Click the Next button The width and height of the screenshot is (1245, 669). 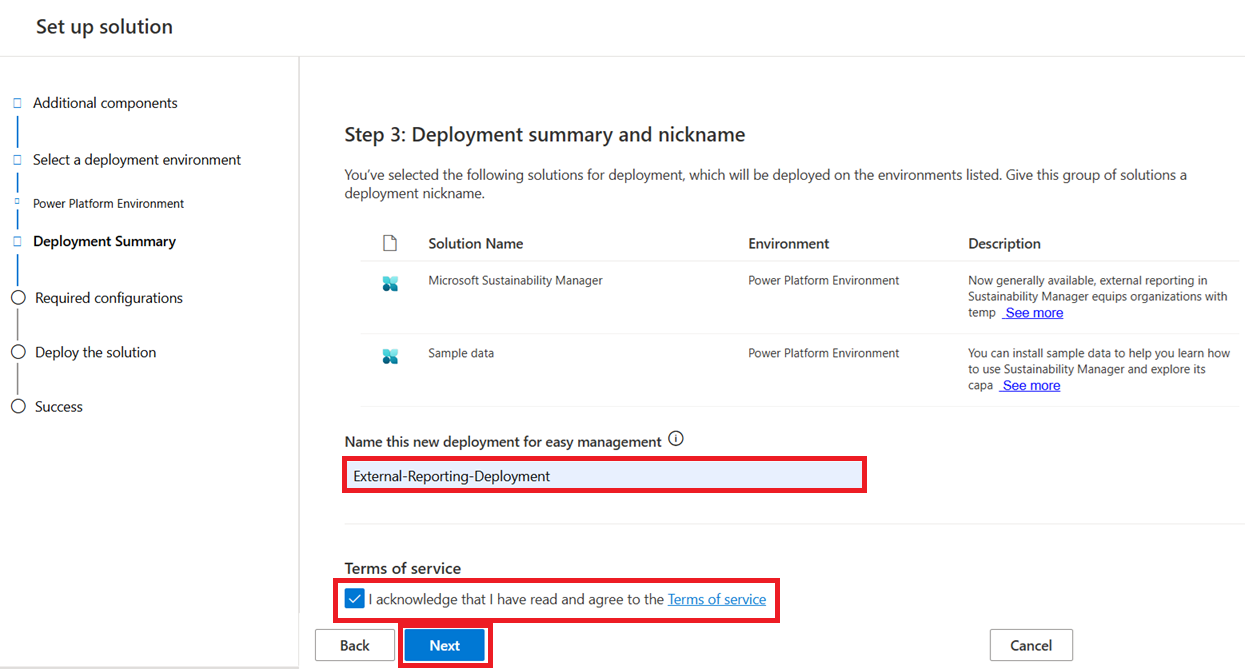tap(445, 645)
